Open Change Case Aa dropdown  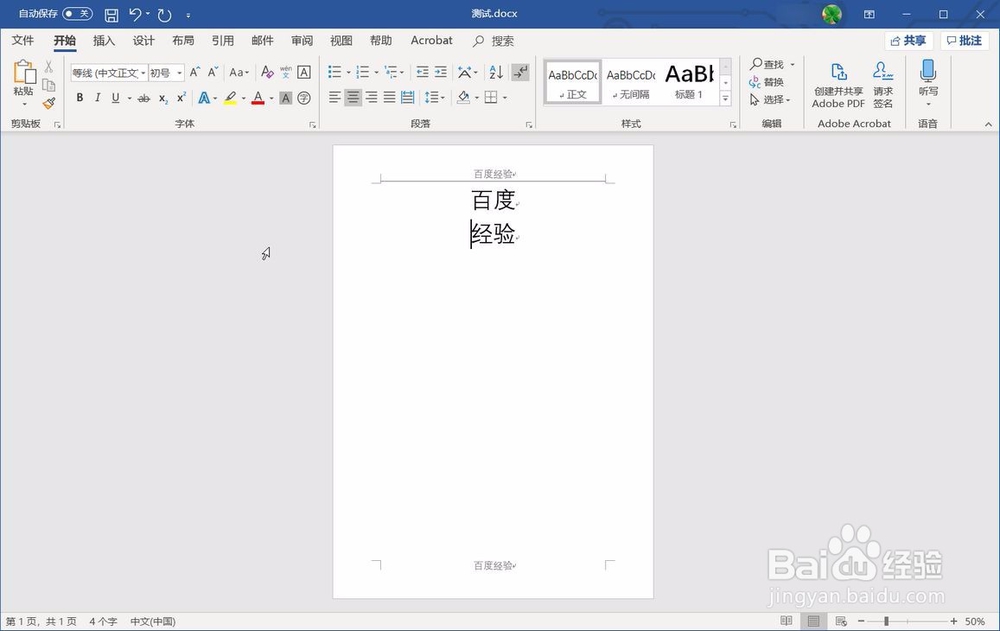coord(239,72)
